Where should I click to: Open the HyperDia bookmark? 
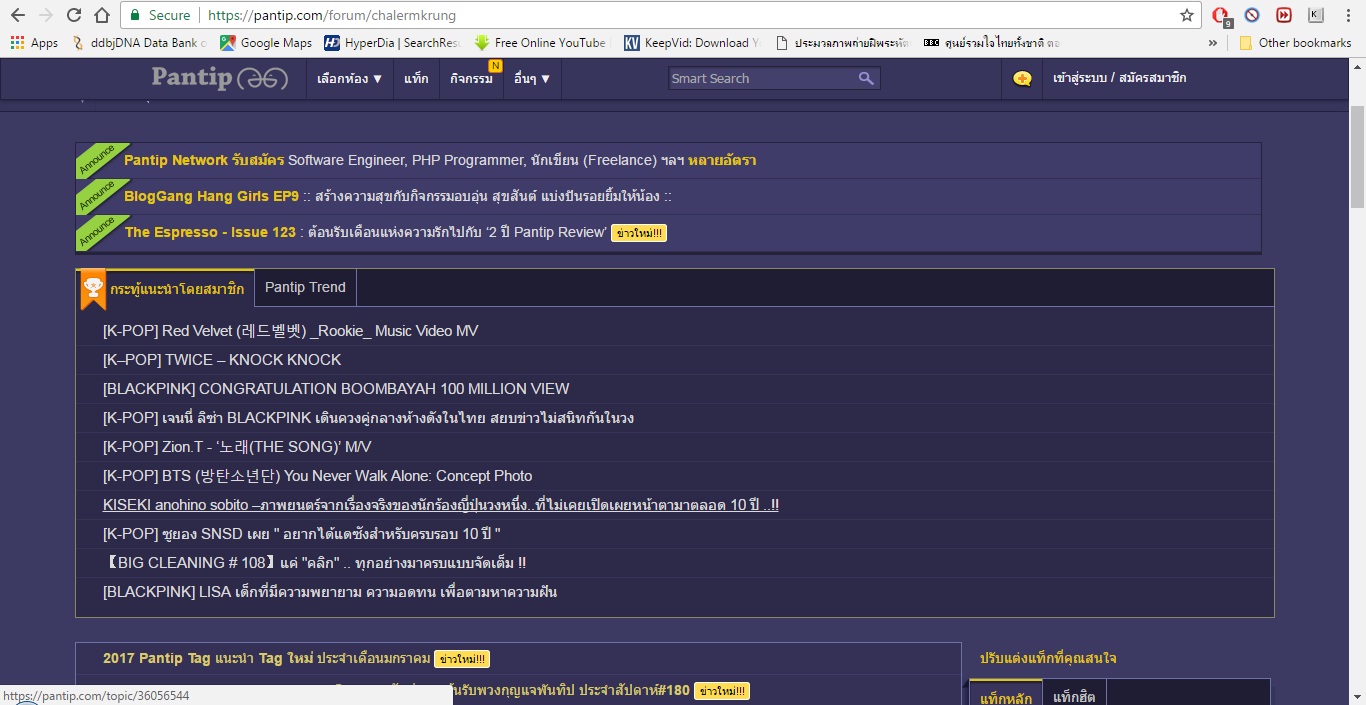point(392,43)
